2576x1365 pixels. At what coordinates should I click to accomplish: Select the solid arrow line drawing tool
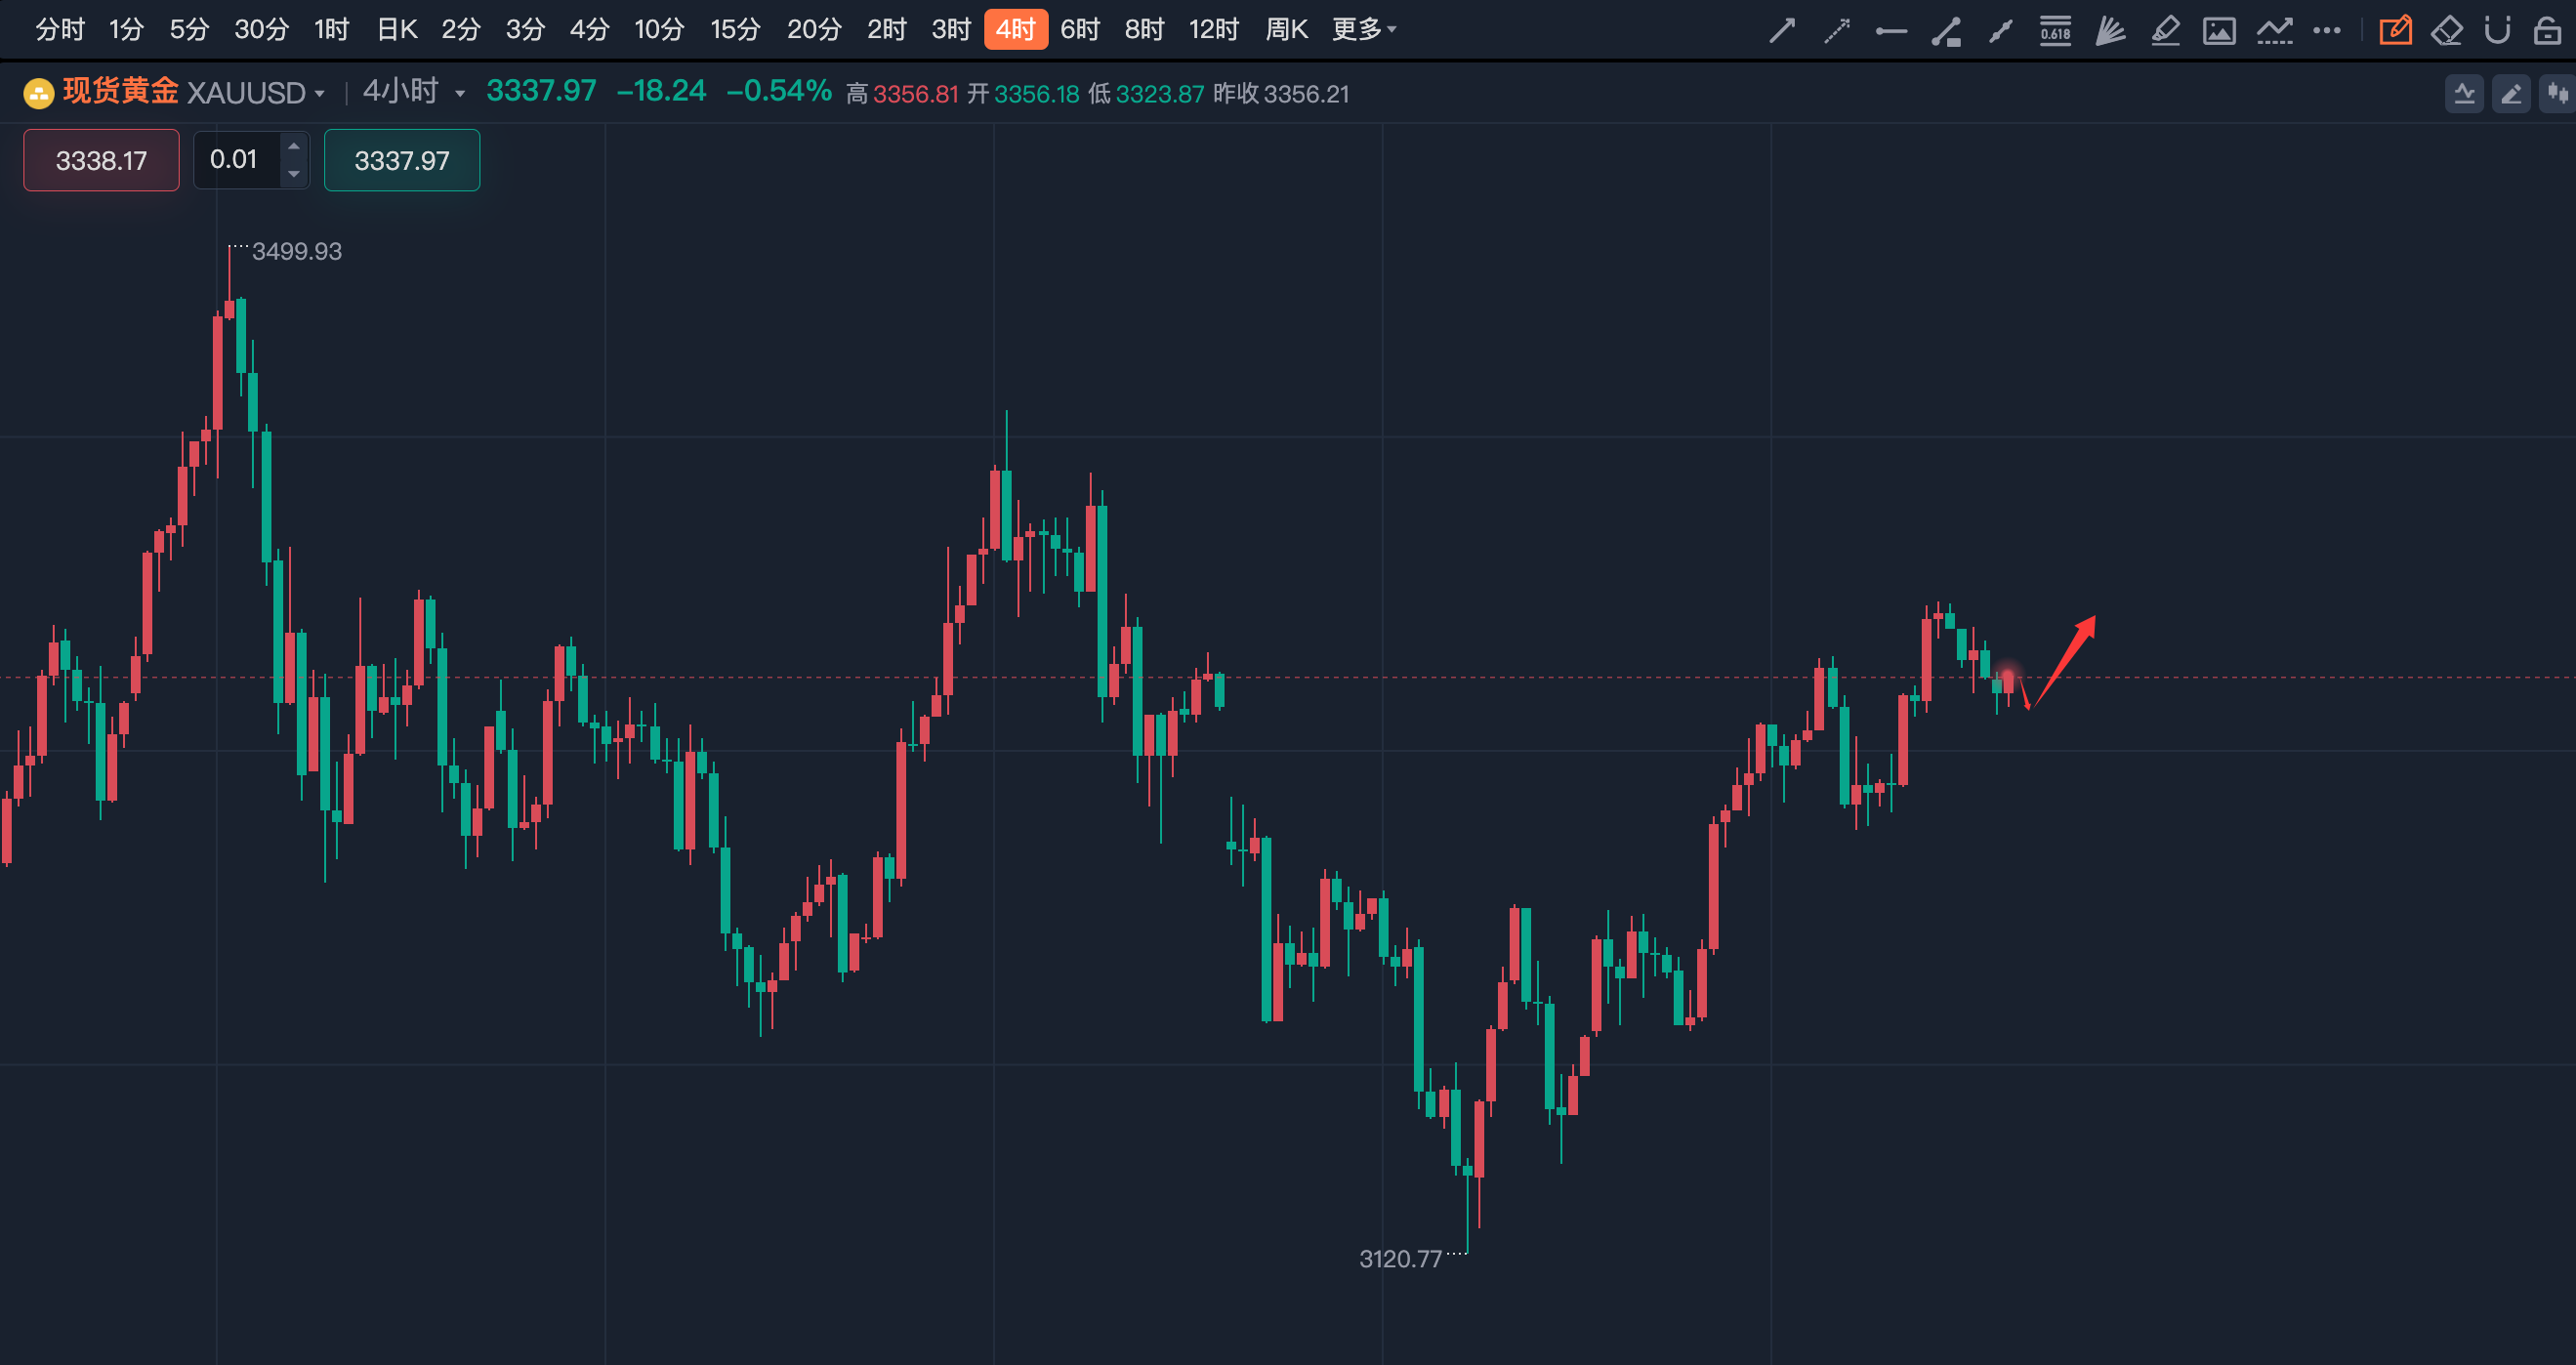coord(1782,31)
